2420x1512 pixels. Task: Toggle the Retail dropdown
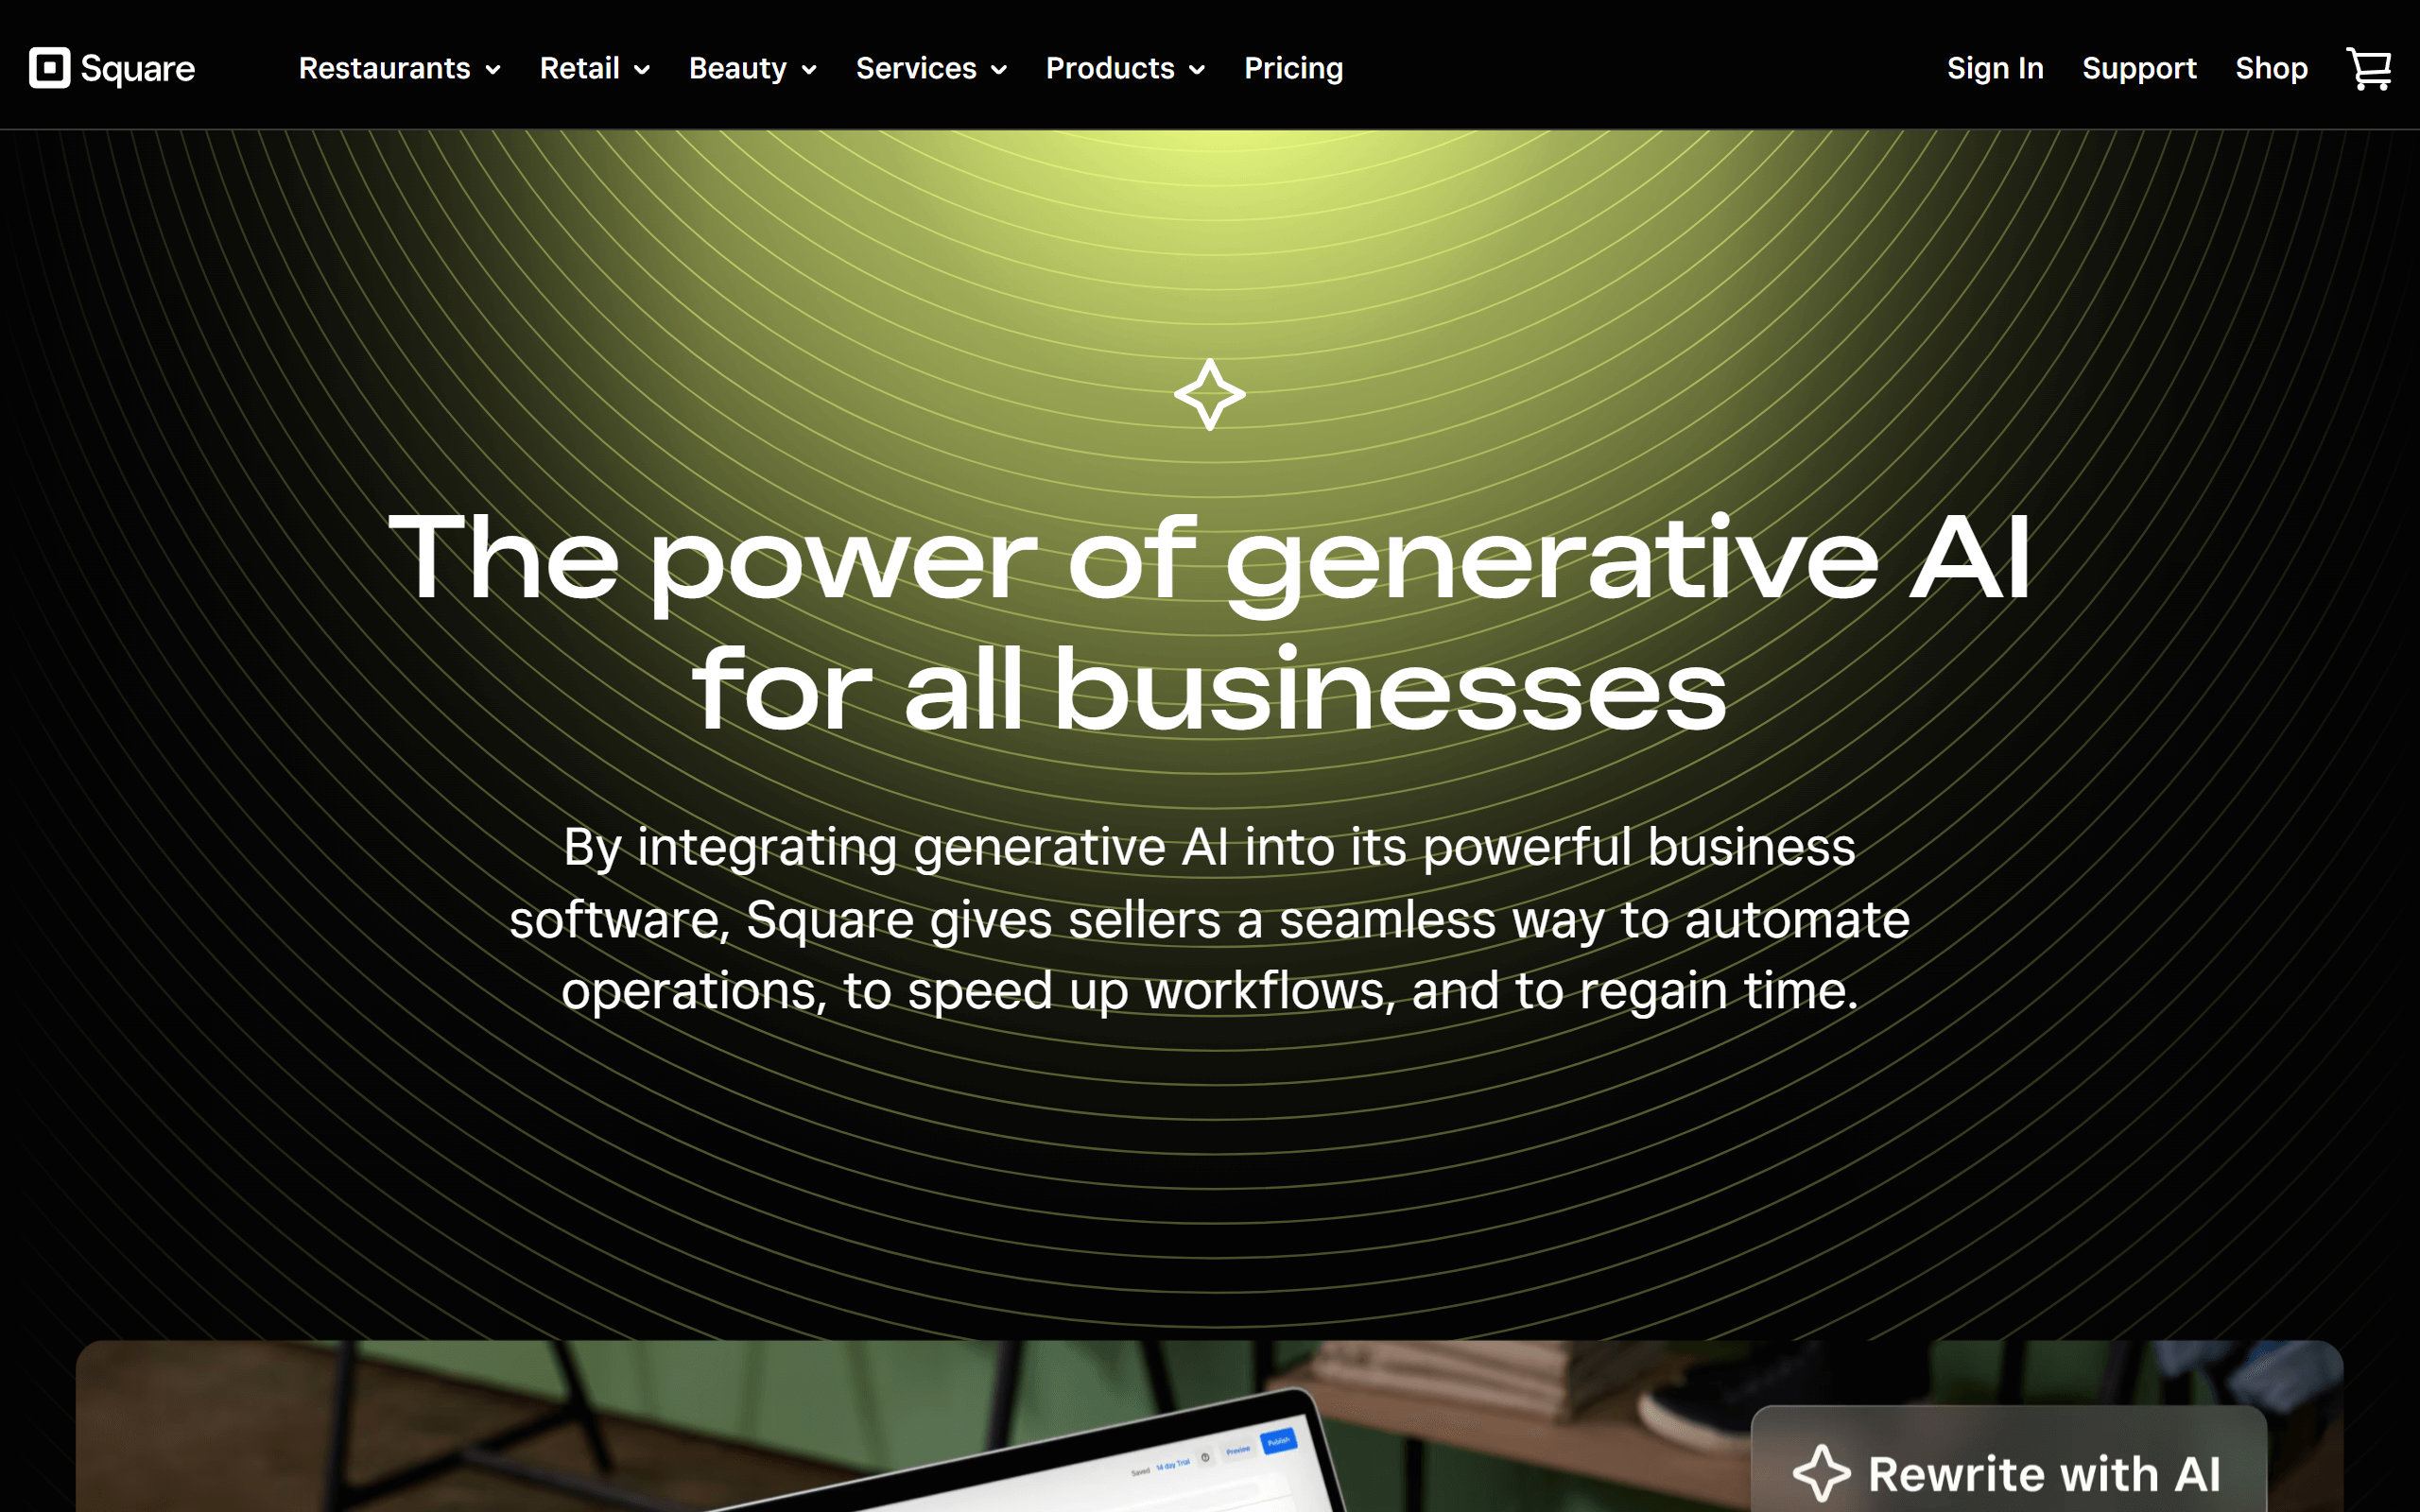(594, 68)
